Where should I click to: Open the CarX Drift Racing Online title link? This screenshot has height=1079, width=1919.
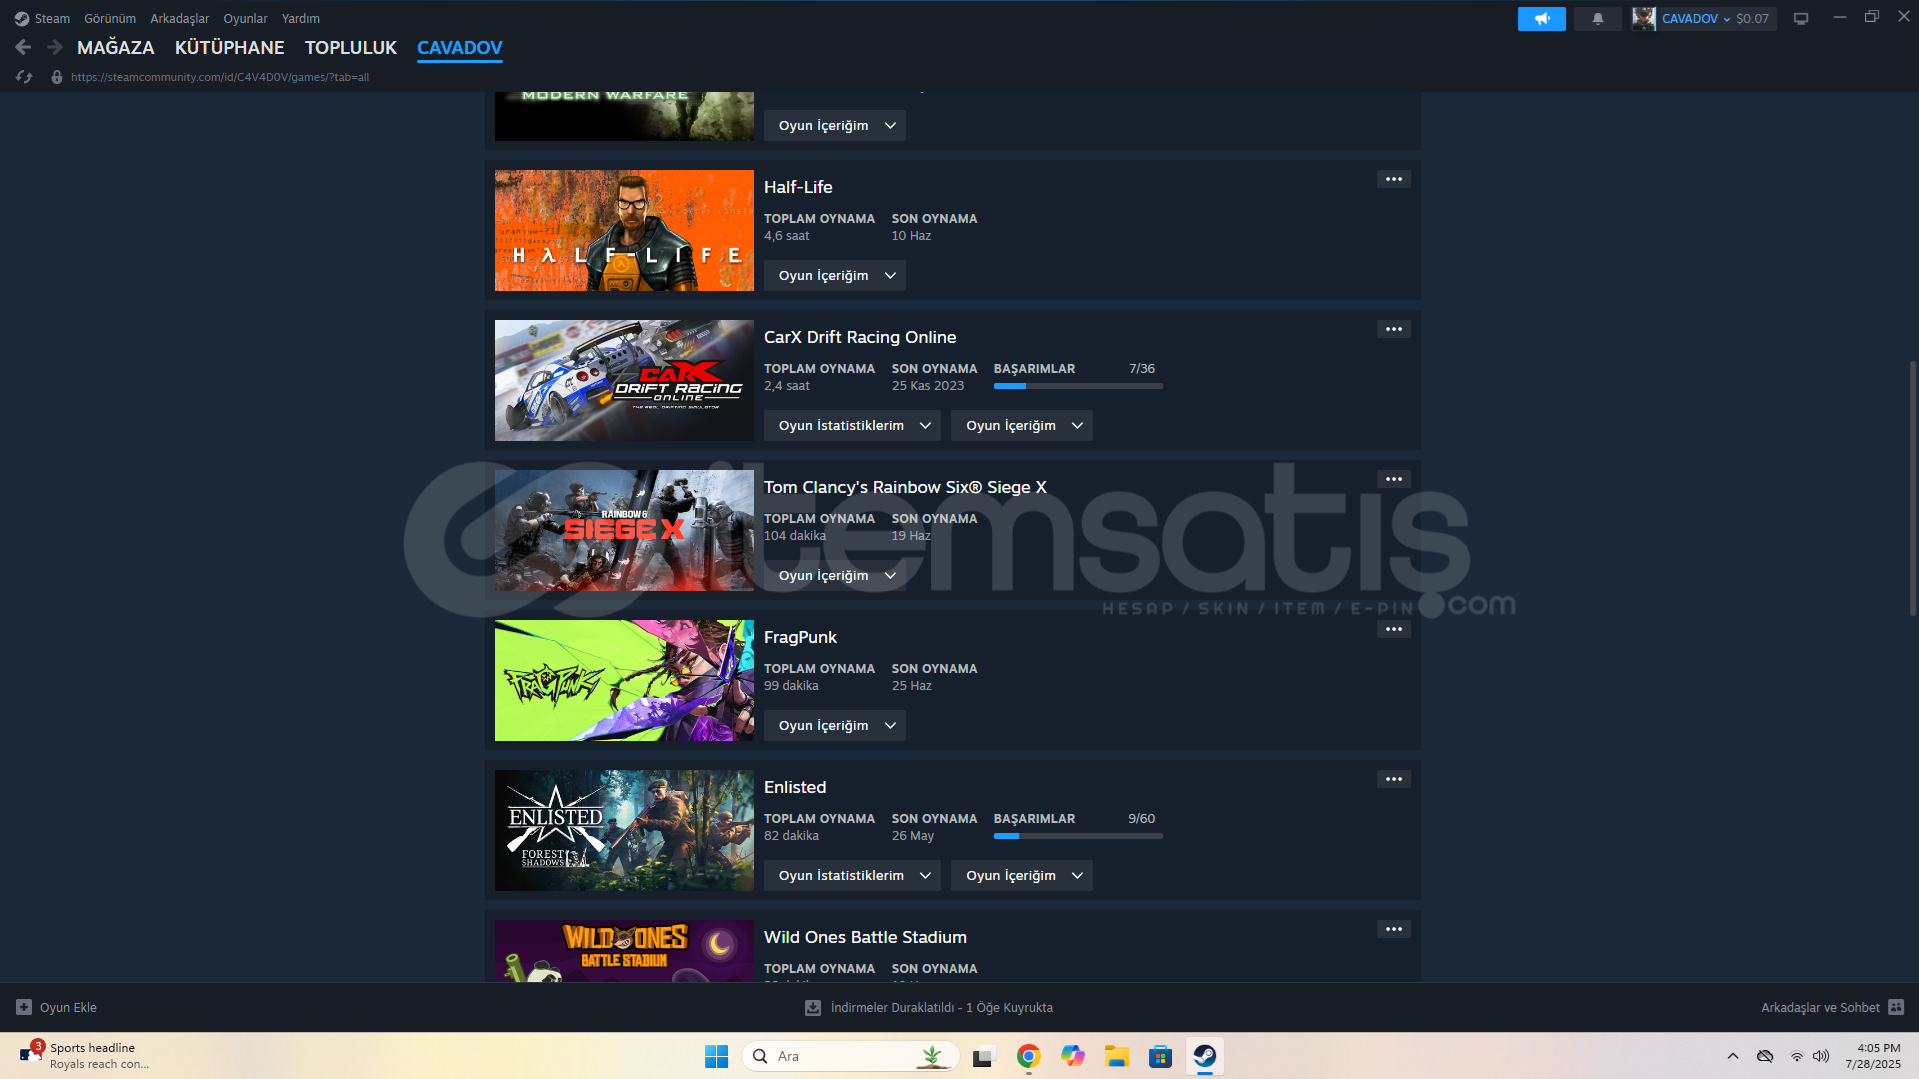pyautogui.click(x=860, y=337)
